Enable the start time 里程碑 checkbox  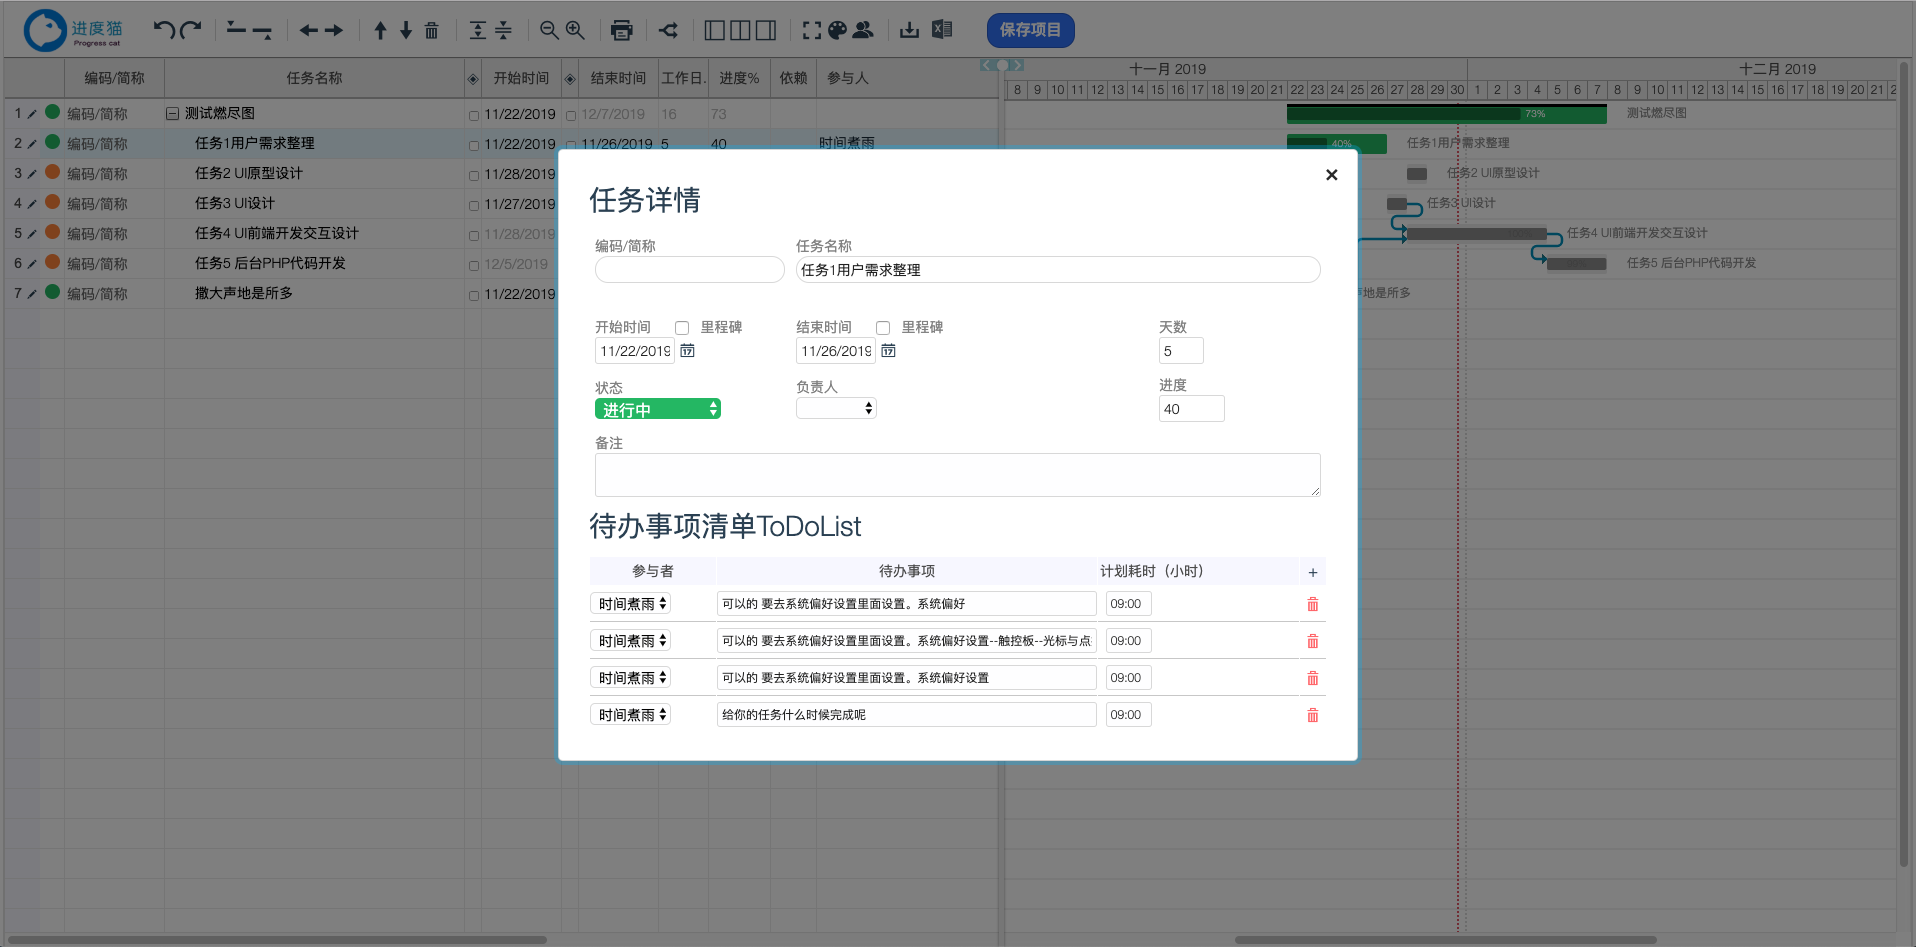(x=682, y=328)
